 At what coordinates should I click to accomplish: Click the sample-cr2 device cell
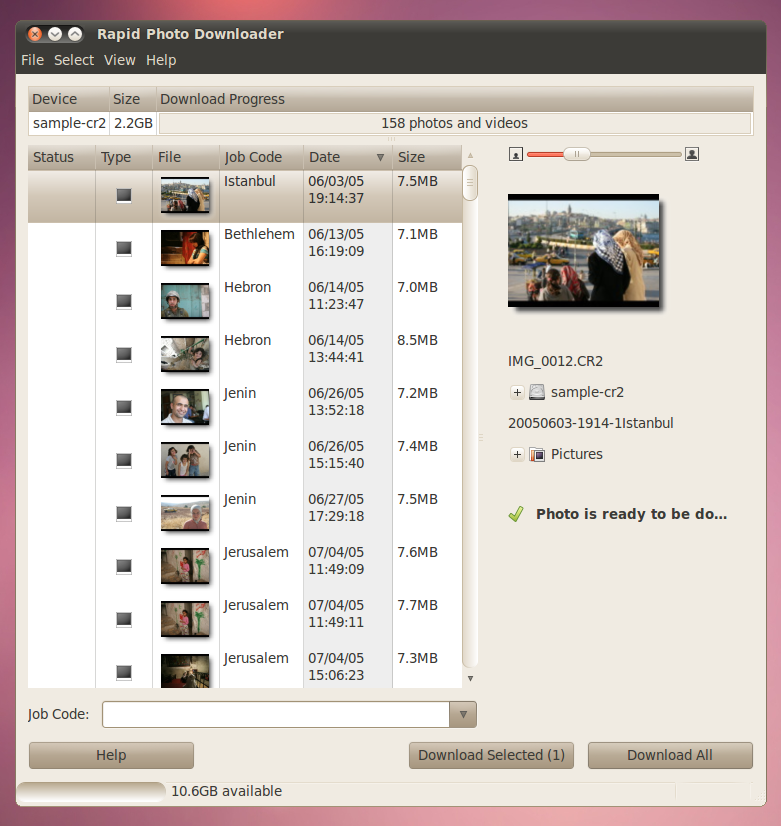69,123
